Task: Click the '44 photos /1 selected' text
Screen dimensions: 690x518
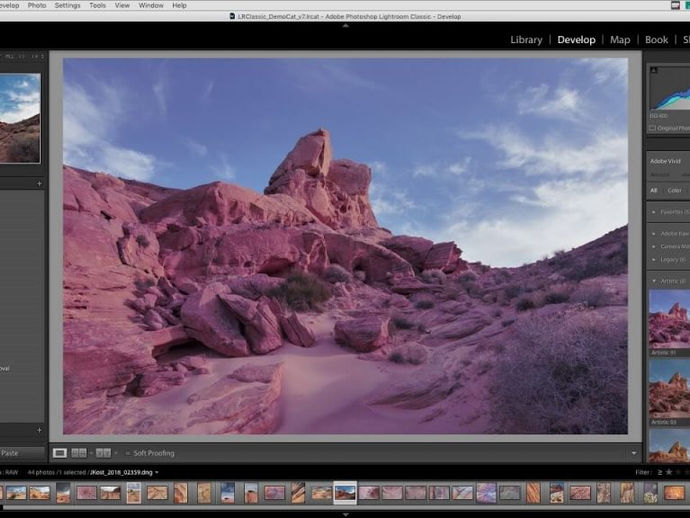Action: pyautogui.click(x=57, y=473)
